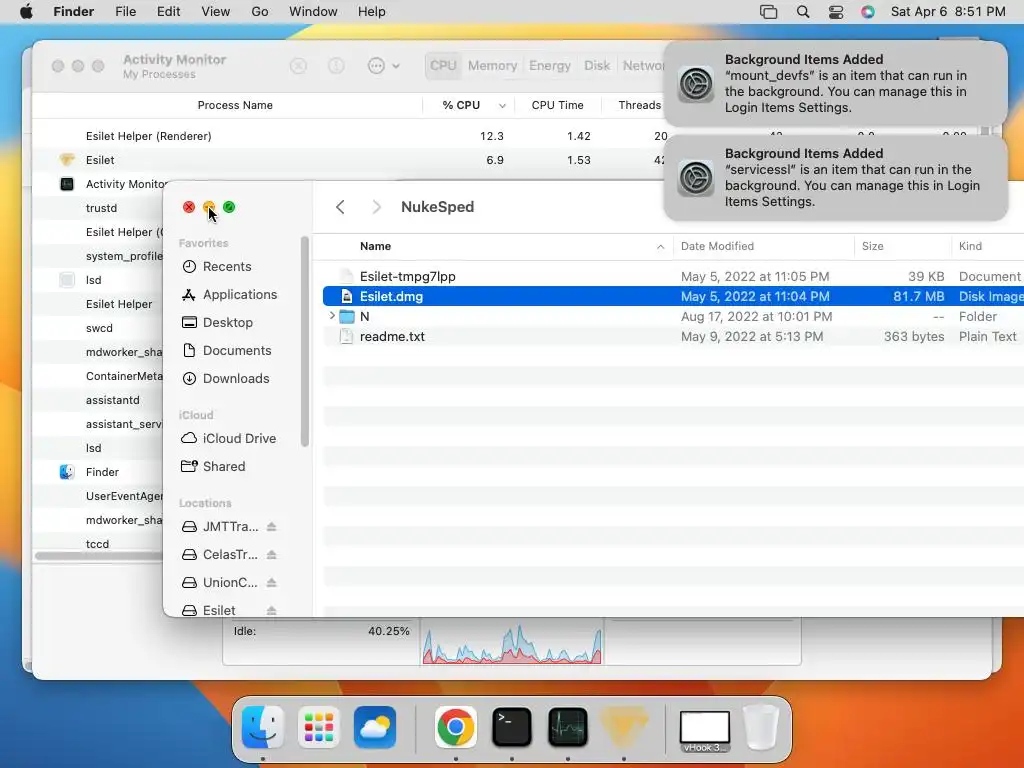Image resolution: width=1024 pixels, height=768 pixels.
Task: Sort by CPU Time column
Action: pos(557,105)
